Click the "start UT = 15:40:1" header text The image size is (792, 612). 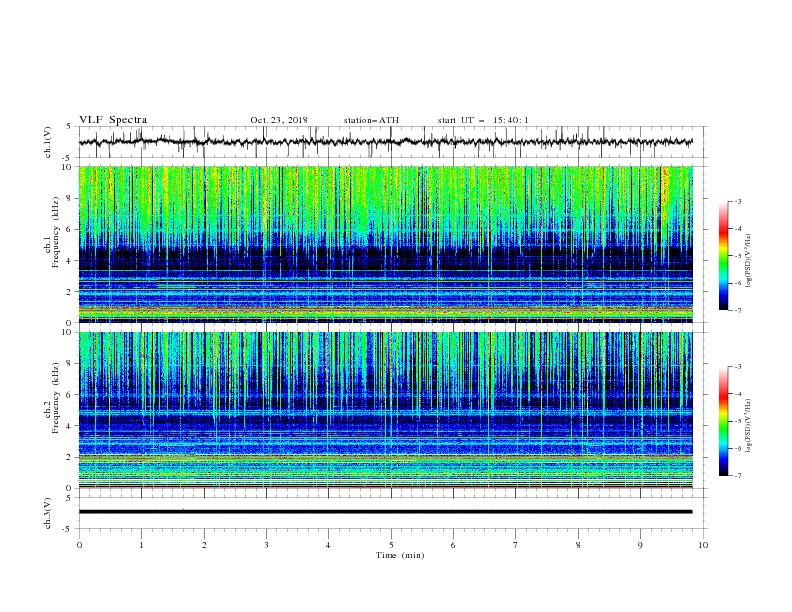point(483,120)
